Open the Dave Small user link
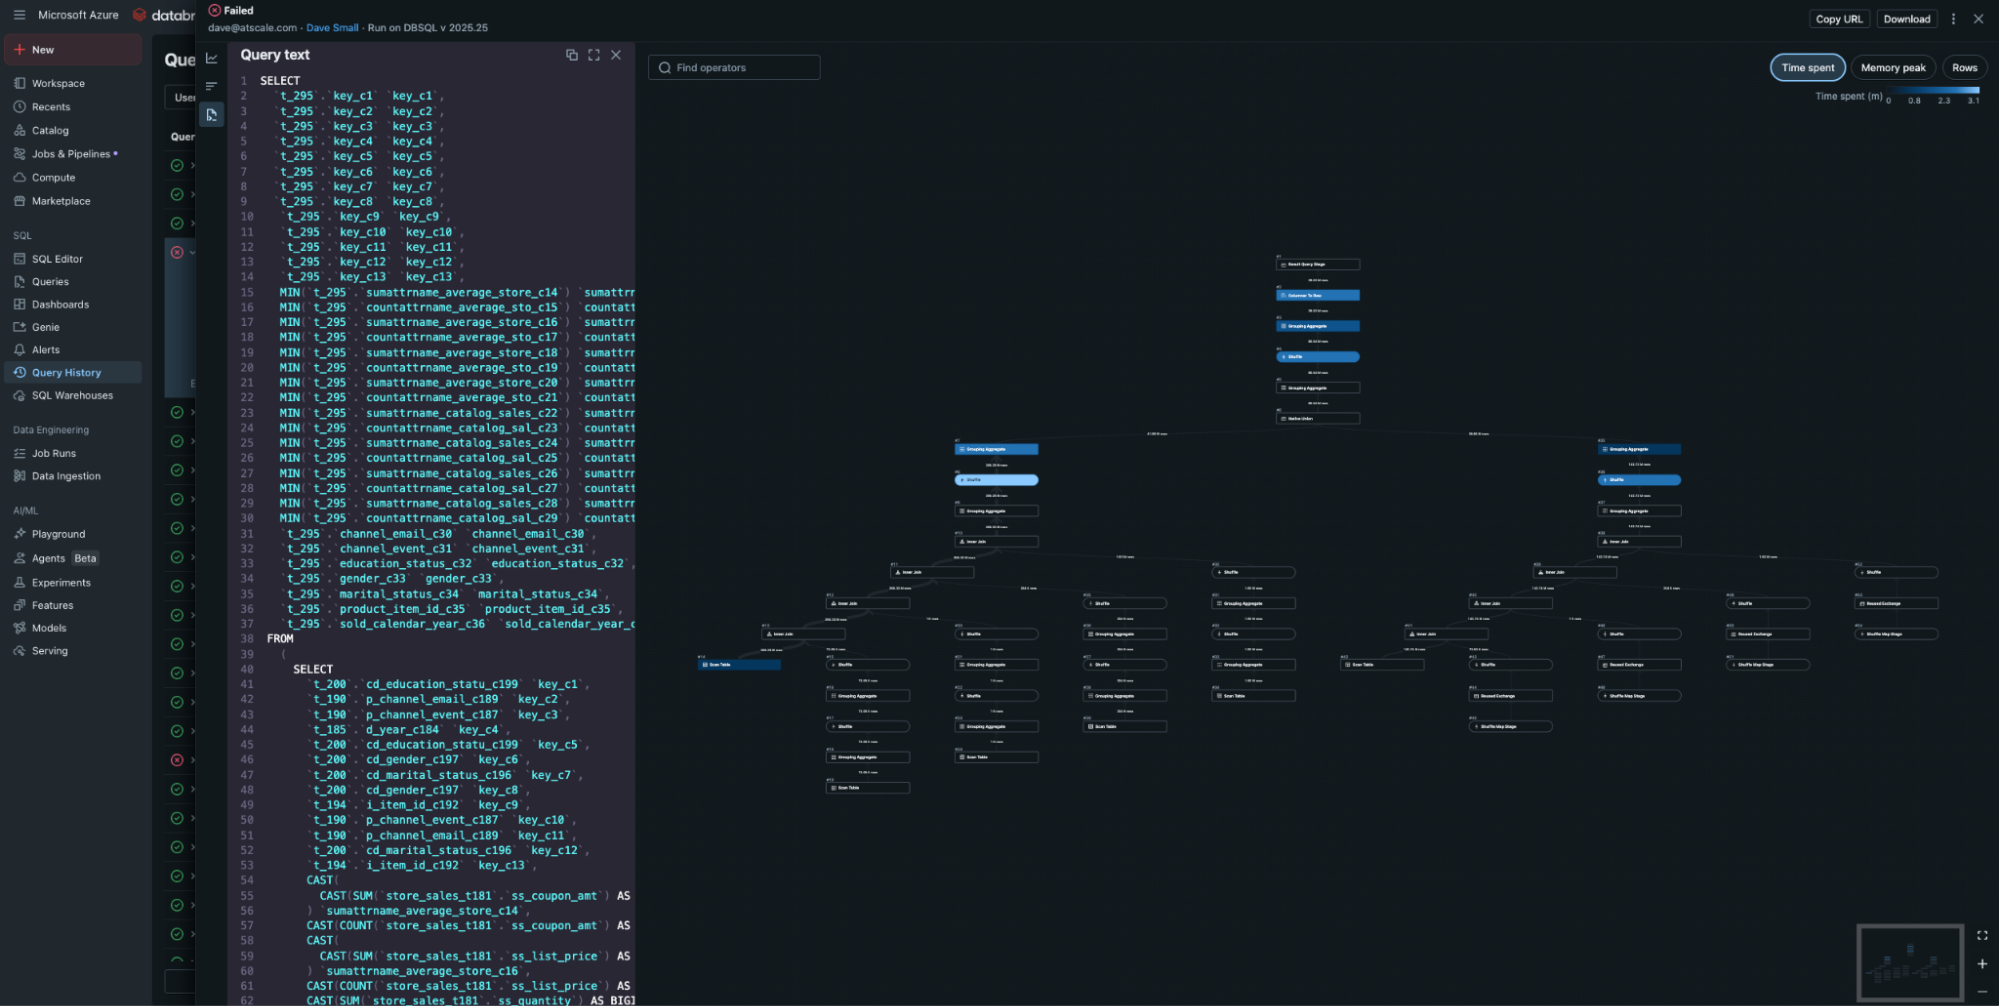The width and height of the screenshot is (1999, 1007). click(x=332, y=27)
